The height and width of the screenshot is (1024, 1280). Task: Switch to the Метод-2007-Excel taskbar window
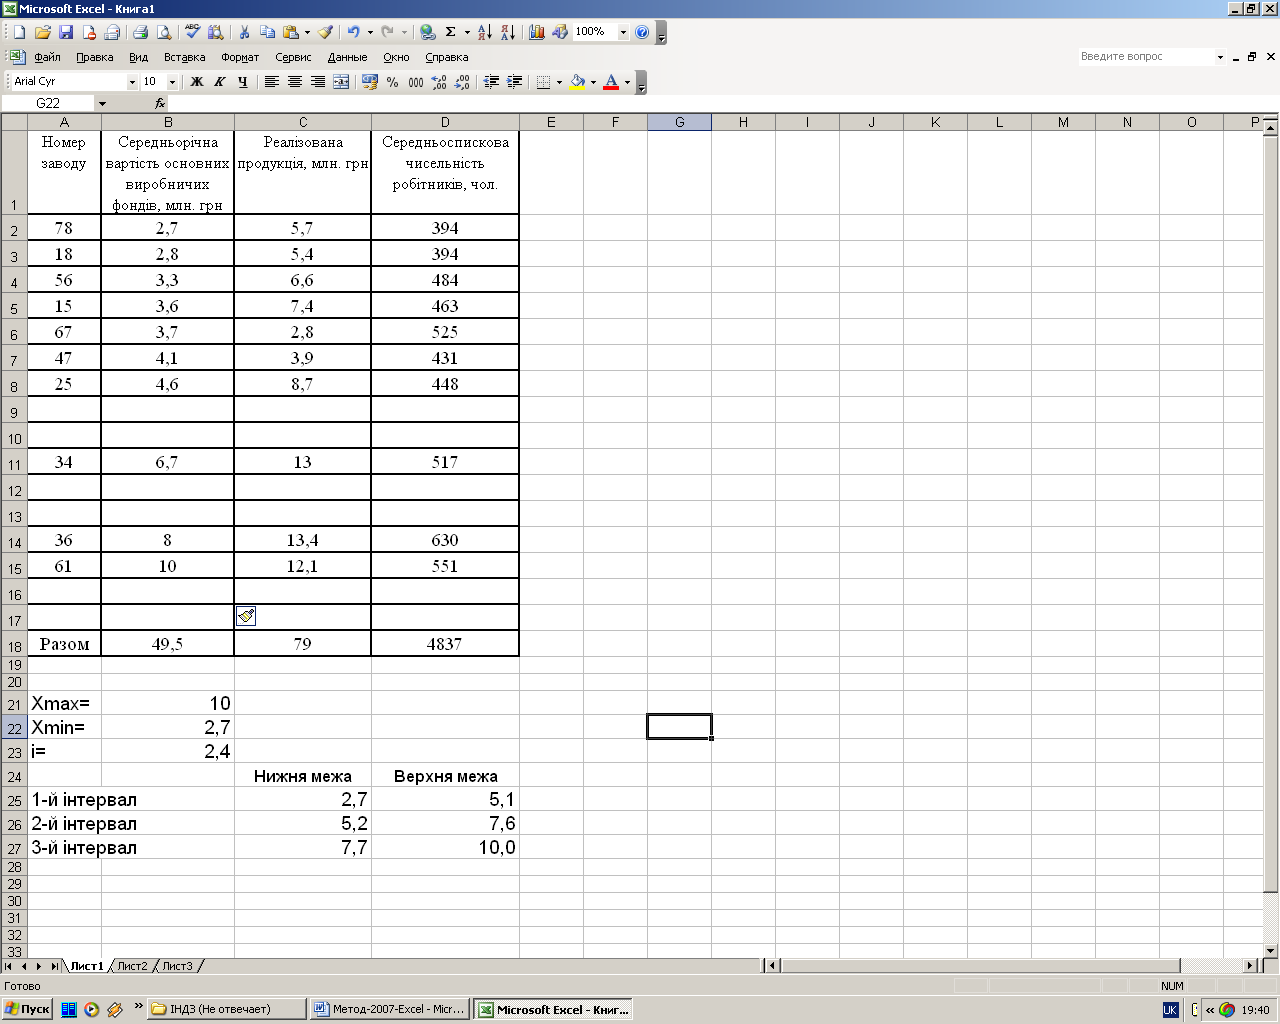(x=389, y=1009)
